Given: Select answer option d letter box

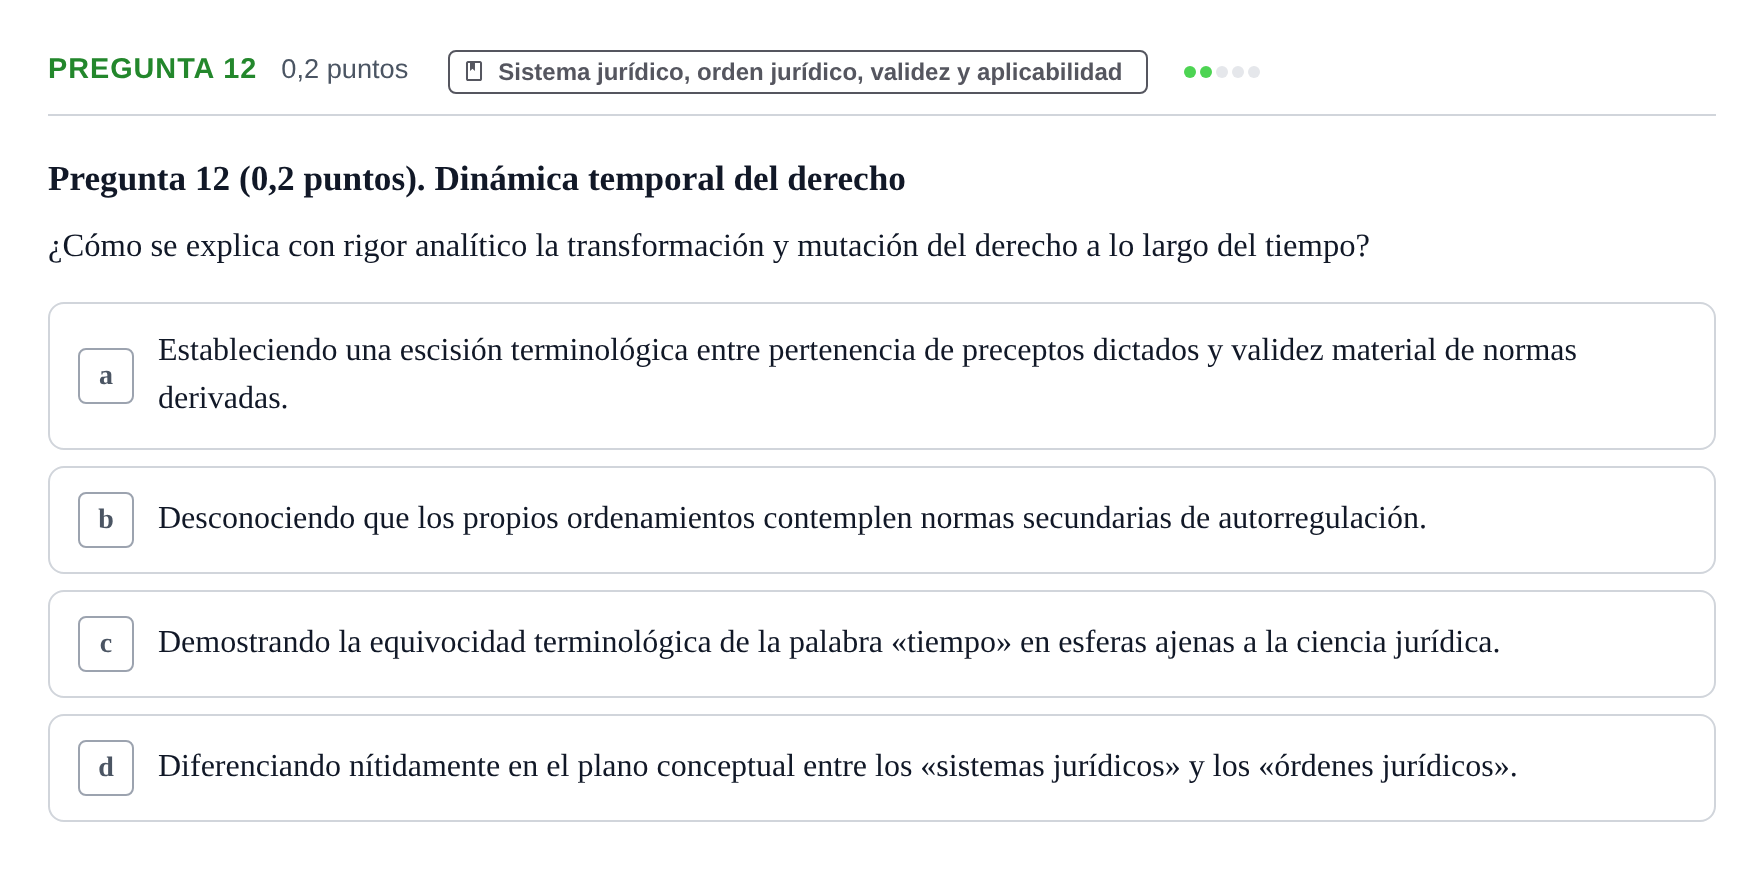Looking at the screenshot, I should (x=106, y=768).
